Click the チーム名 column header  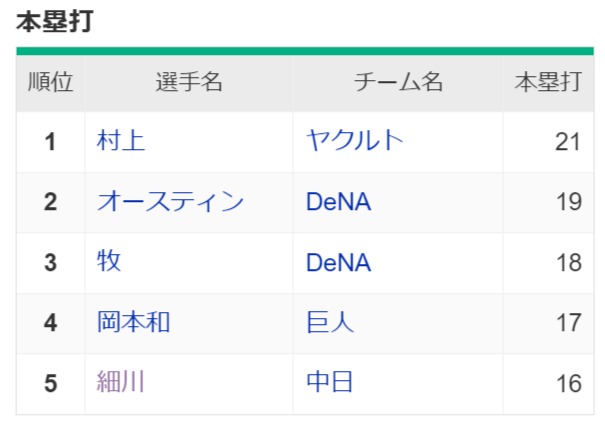coord(398,83)
